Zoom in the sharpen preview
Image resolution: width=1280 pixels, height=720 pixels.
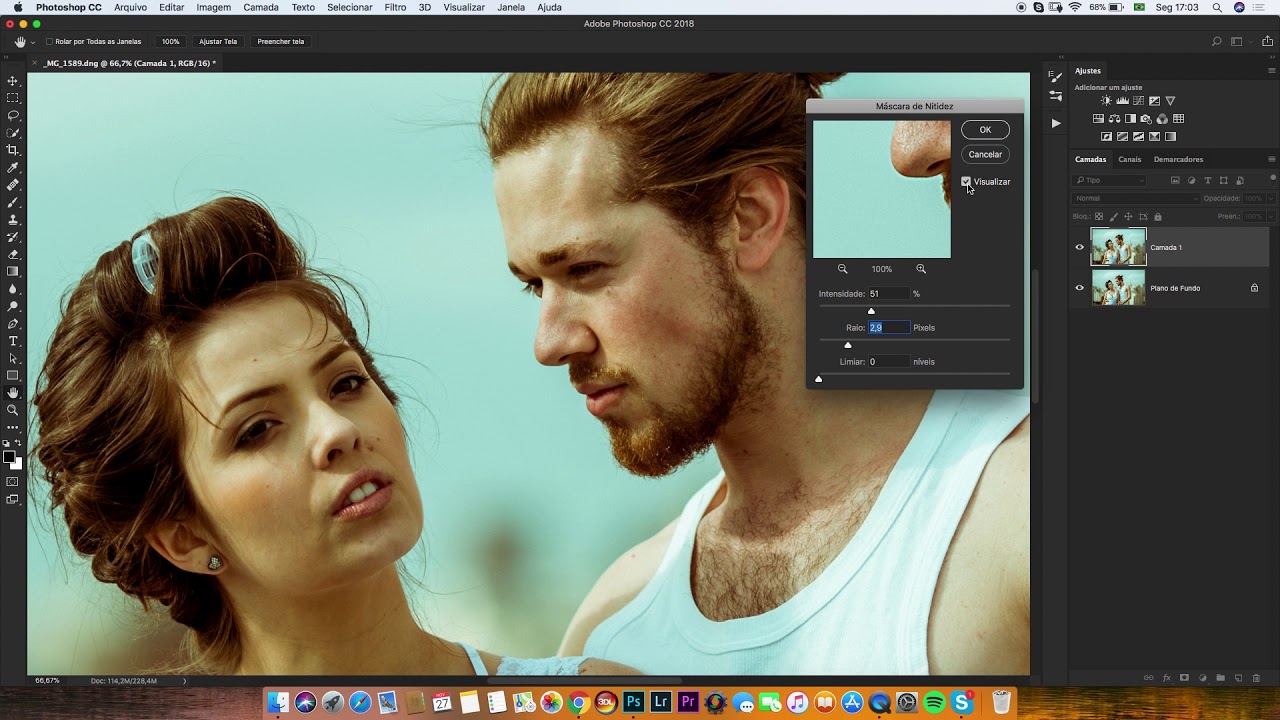[x=921, y=269]
